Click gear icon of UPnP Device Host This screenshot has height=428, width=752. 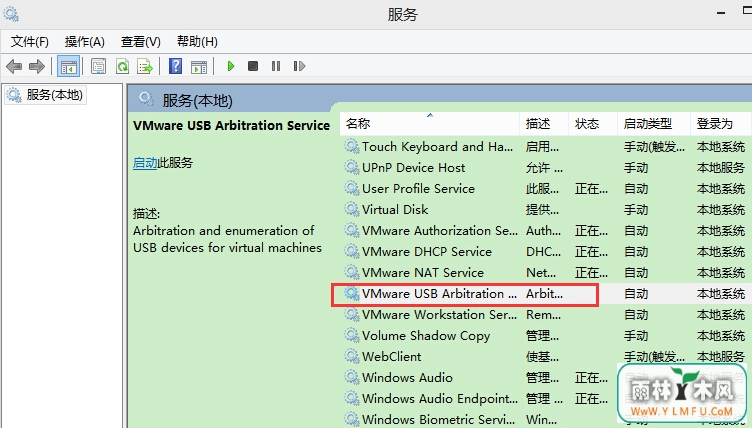point(352,167)
